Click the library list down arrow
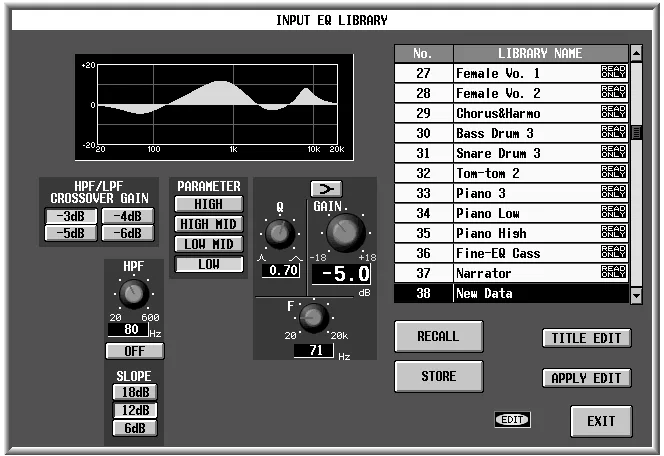 click(x=636, y=295)
